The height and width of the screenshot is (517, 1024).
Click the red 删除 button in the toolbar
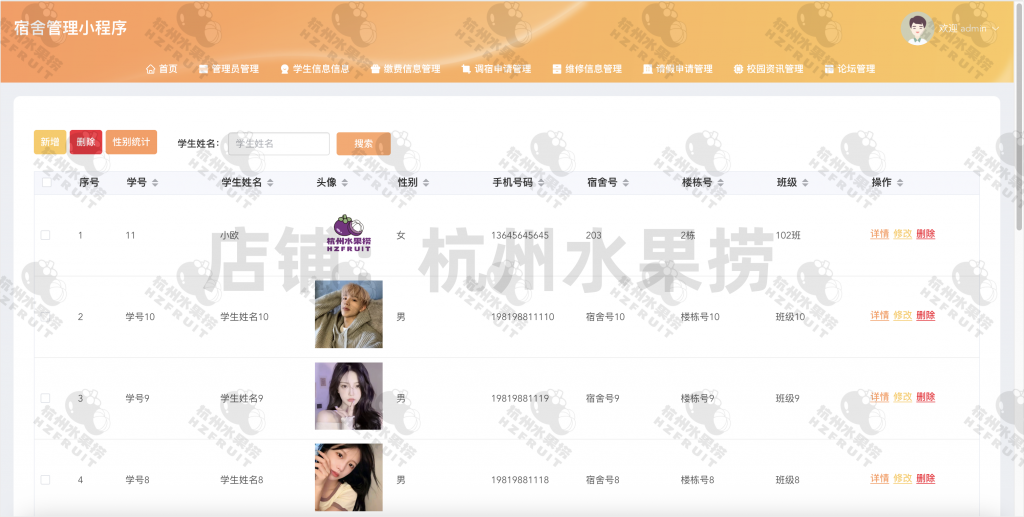86,142
